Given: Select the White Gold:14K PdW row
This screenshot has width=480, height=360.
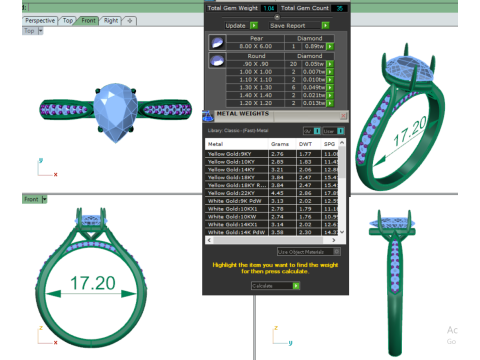Looking at the screenshot, I should click(x=271, y=232).
